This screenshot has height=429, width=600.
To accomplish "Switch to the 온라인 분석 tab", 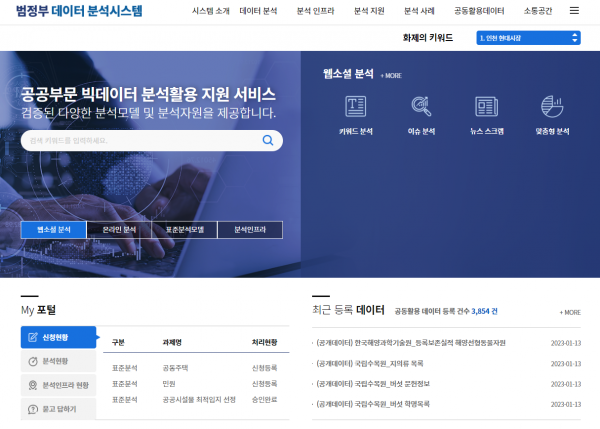I will 119,230.
